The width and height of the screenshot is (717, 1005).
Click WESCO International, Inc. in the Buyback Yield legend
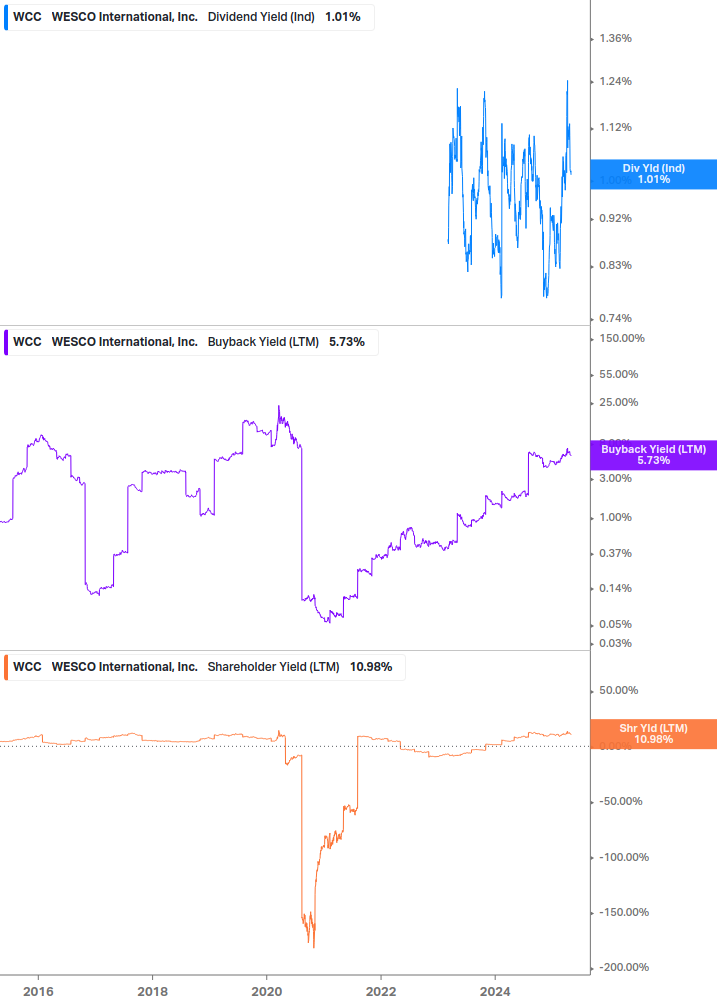pyautogui.click(x=124, y=342)
